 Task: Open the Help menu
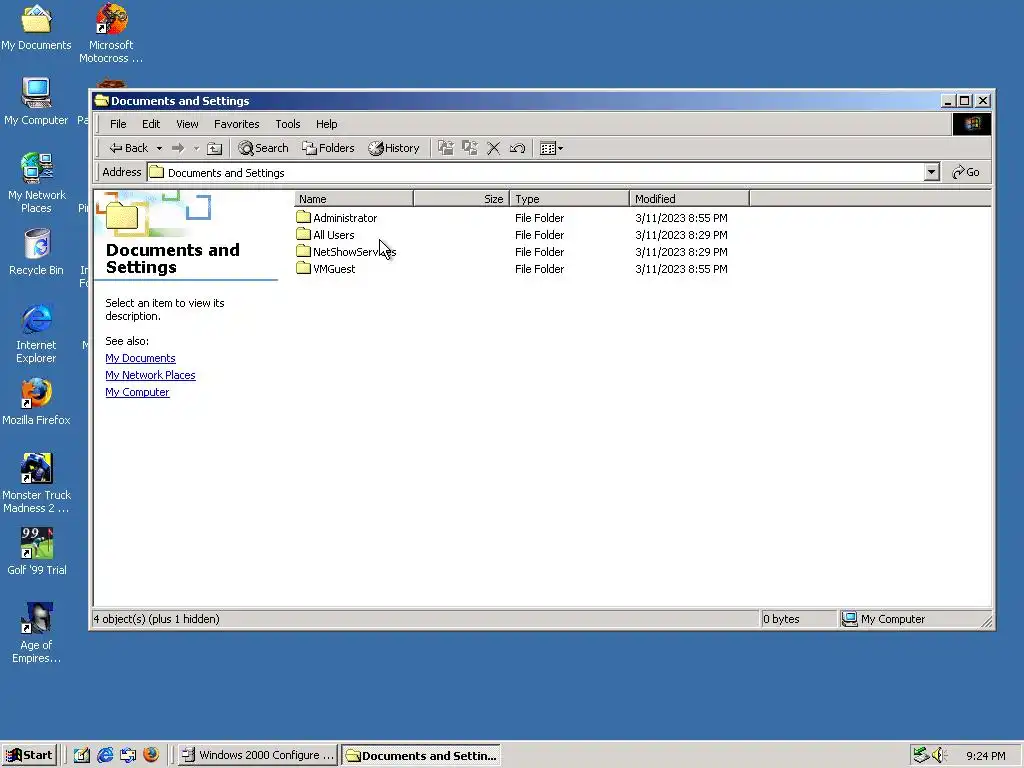tap(327, 124)
